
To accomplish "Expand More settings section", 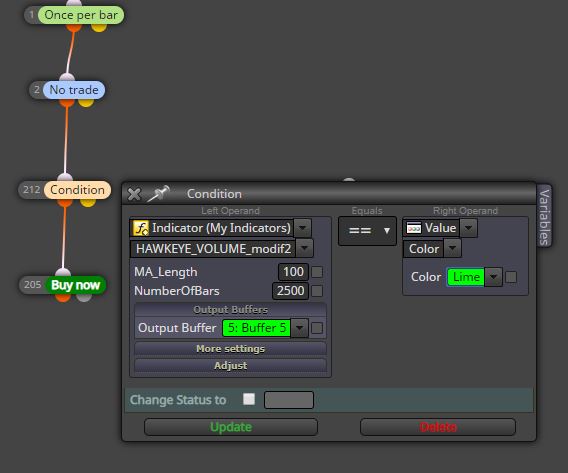I will (x=230, y=349).
